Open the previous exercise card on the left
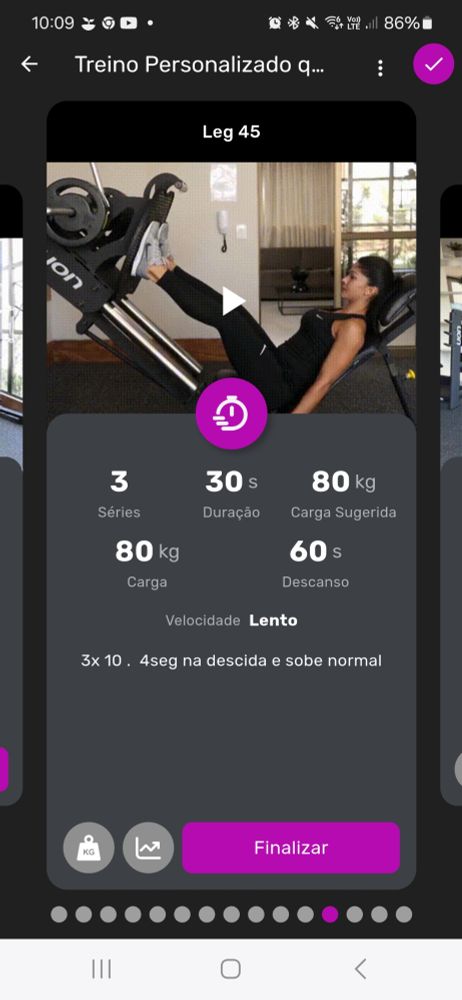This screenshot has height=1000, width=462. [11, 497]
